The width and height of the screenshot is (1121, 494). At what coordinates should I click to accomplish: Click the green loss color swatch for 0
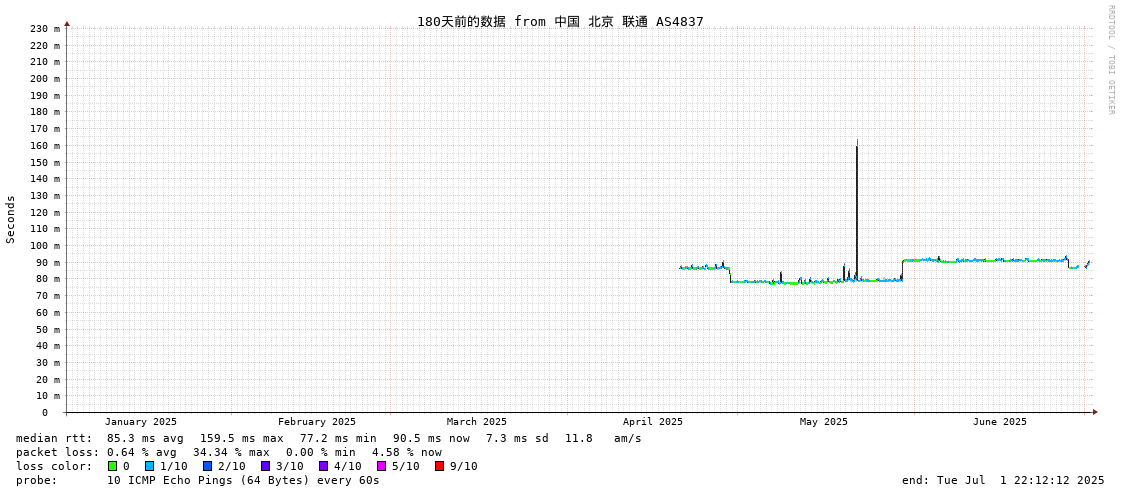point(112,466)
